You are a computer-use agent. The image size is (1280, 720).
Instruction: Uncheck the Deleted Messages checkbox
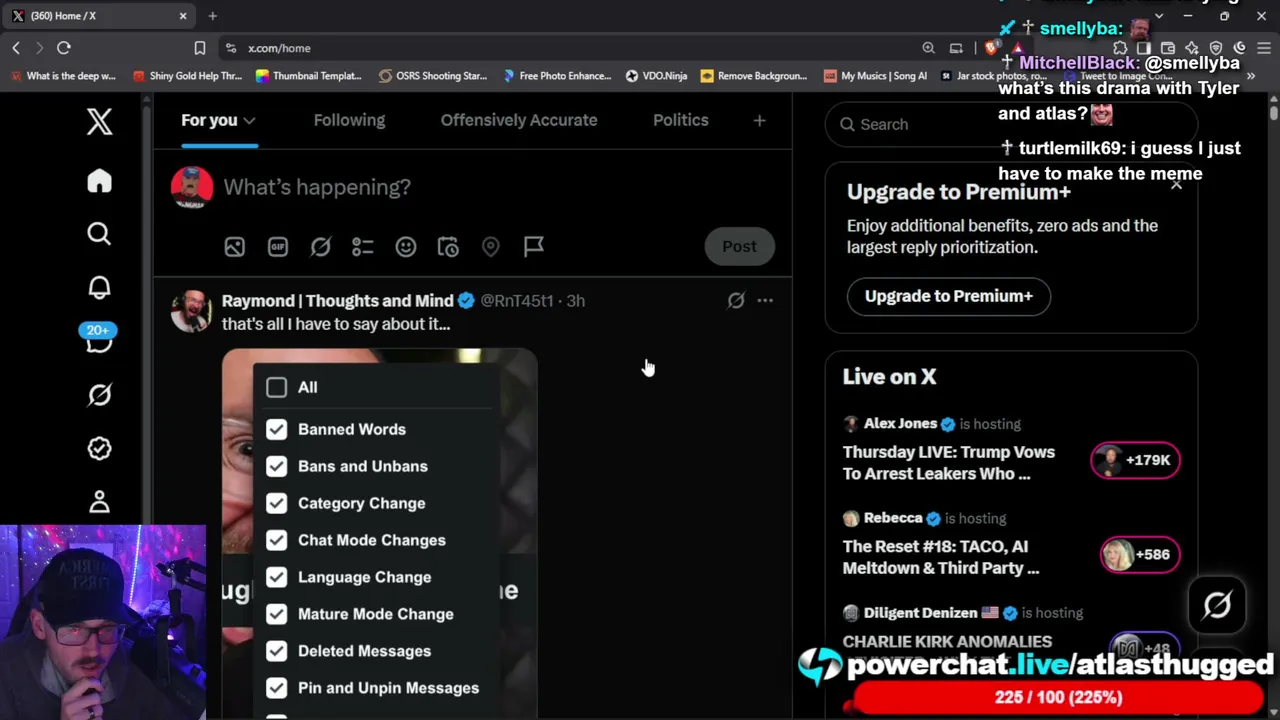[x=276, y=651]
